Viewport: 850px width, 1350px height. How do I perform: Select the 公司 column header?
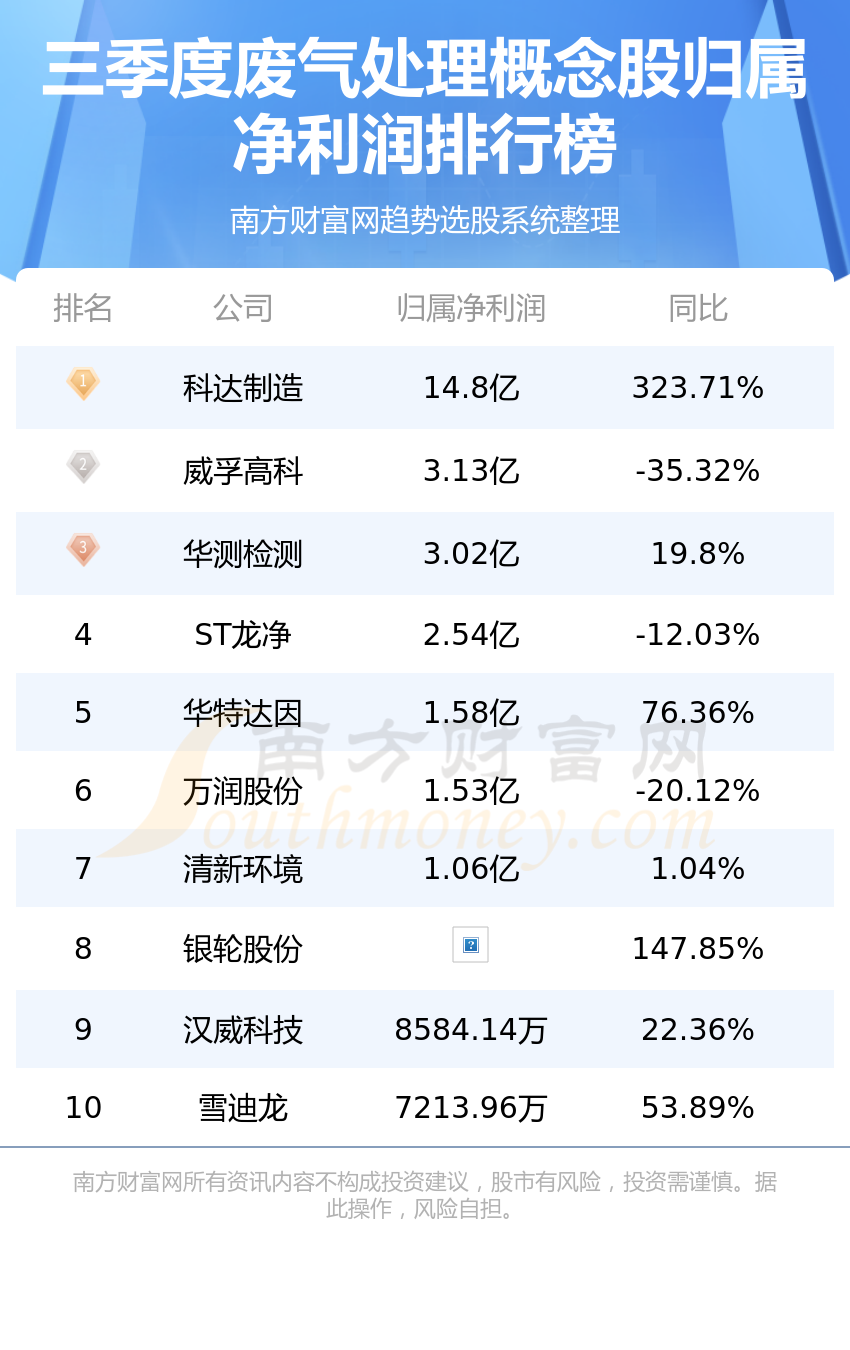pos(243,308)
